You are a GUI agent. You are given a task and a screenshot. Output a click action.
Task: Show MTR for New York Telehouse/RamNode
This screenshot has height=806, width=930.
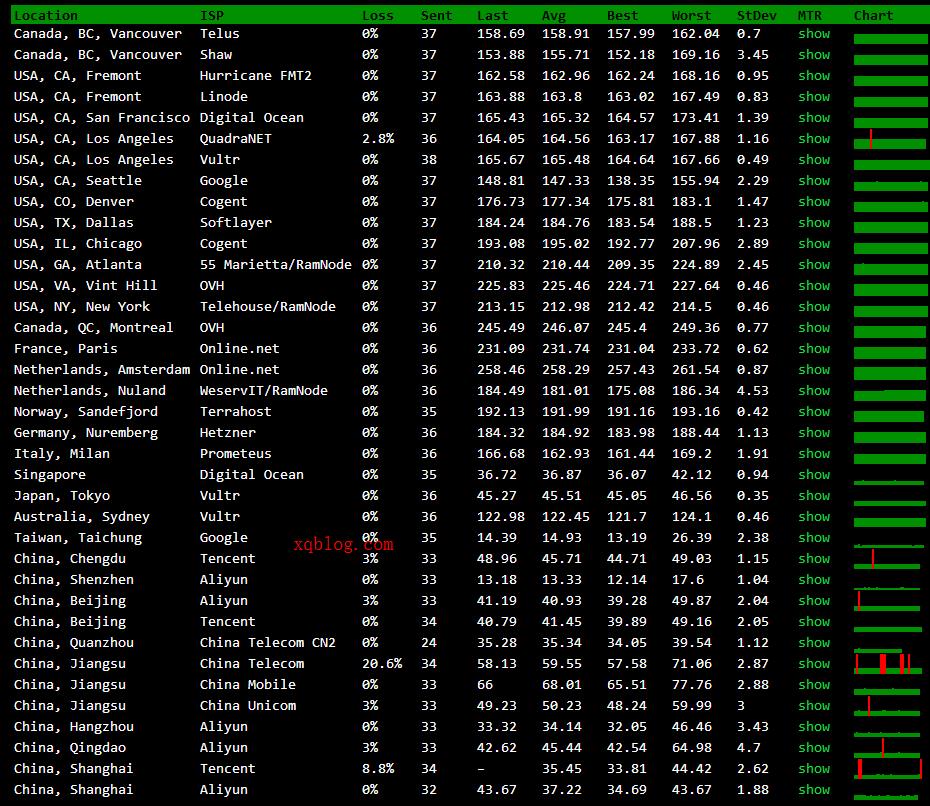[x=814, y=307]
